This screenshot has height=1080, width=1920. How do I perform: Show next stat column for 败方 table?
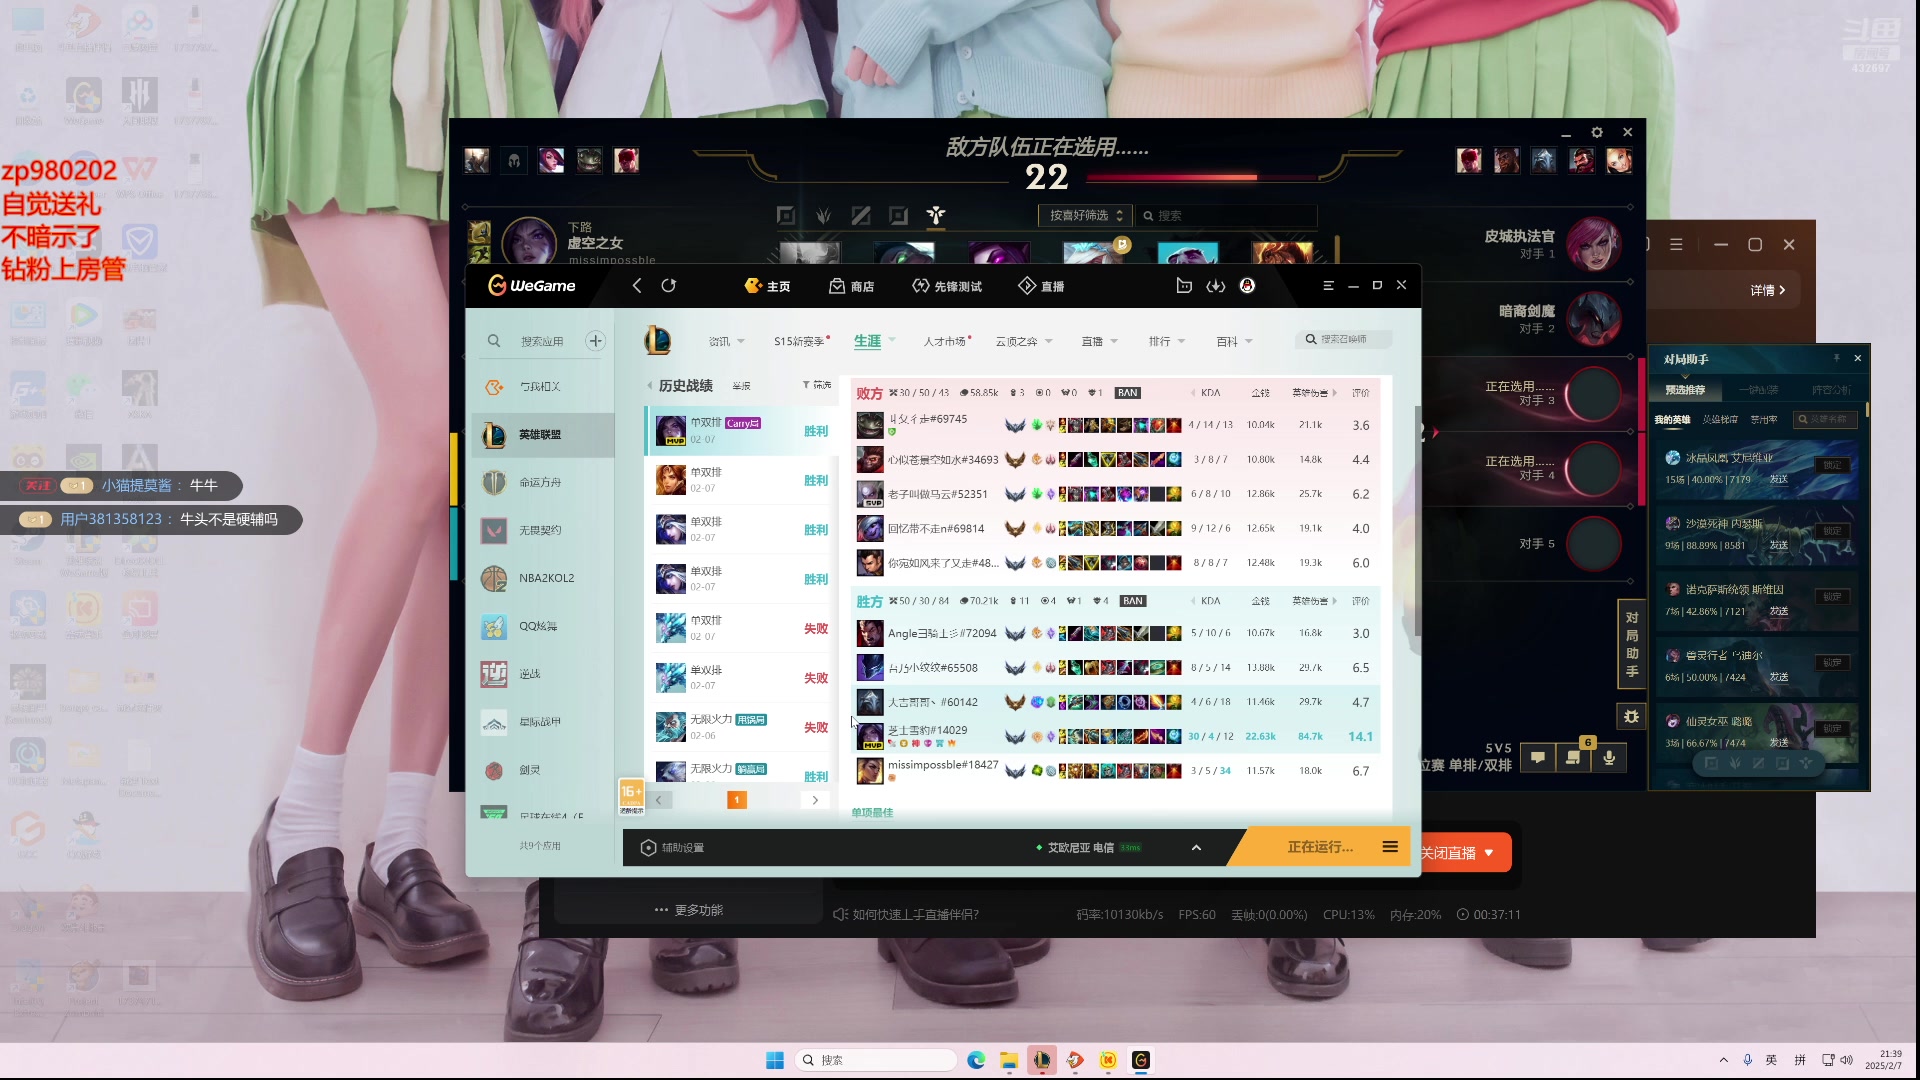click(1335, 393)
